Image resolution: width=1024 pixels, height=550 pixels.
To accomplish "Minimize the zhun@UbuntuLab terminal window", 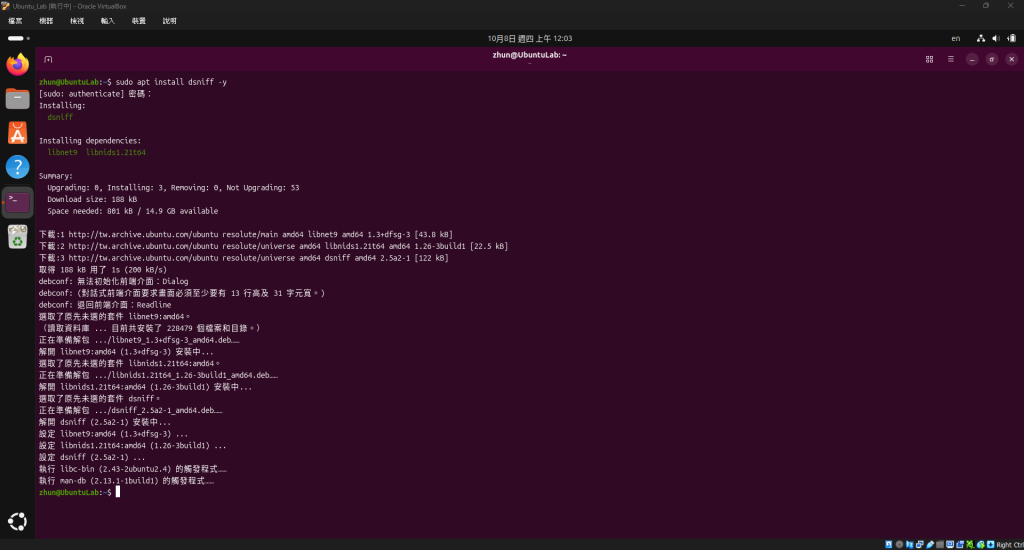I will [972, 59].
